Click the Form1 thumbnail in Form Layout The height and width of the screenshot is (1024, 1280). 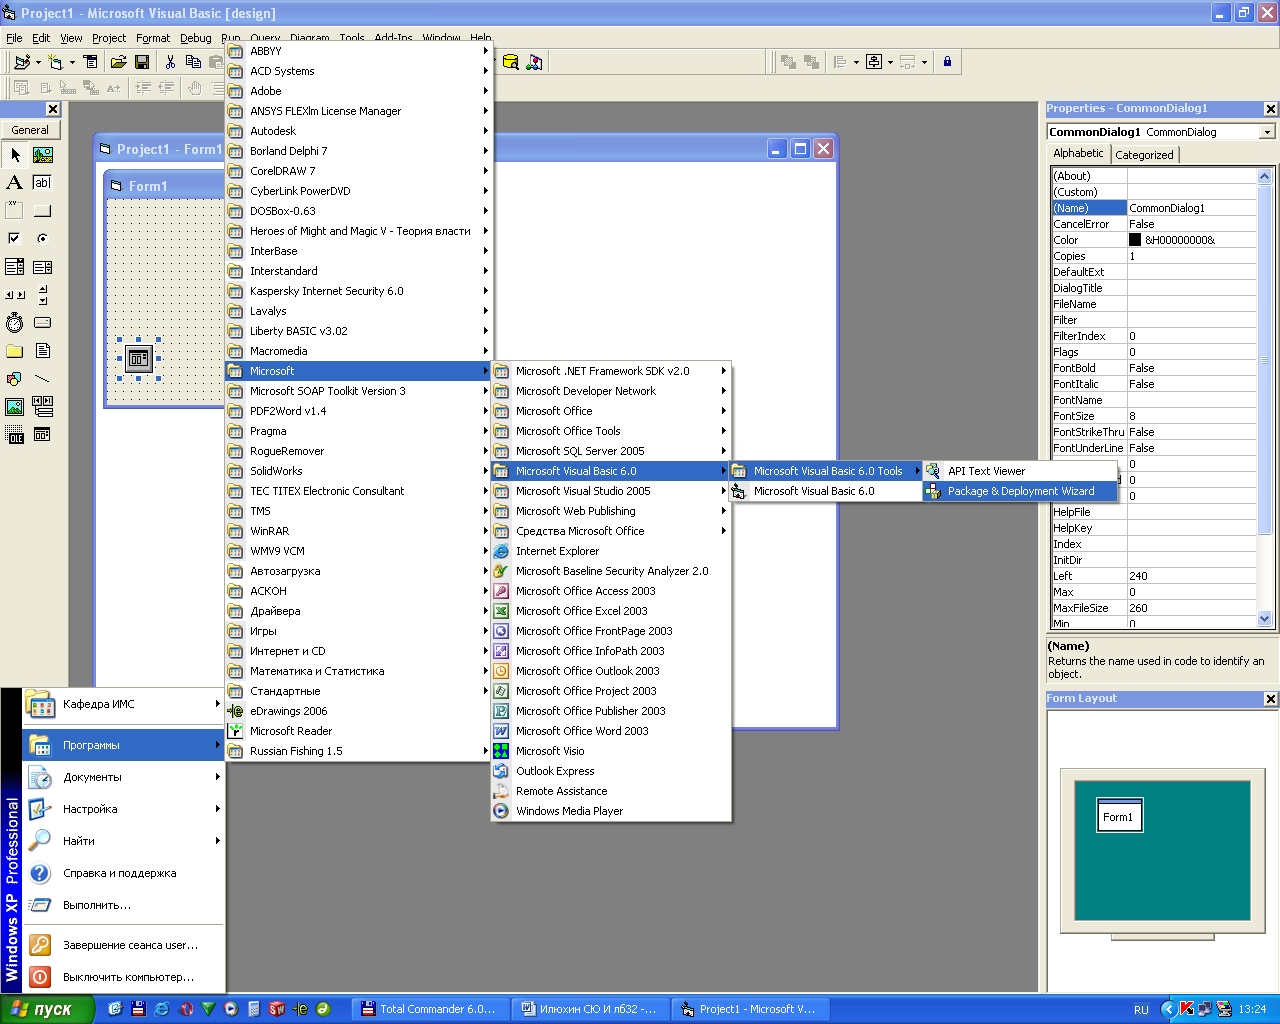point(1119,815)
